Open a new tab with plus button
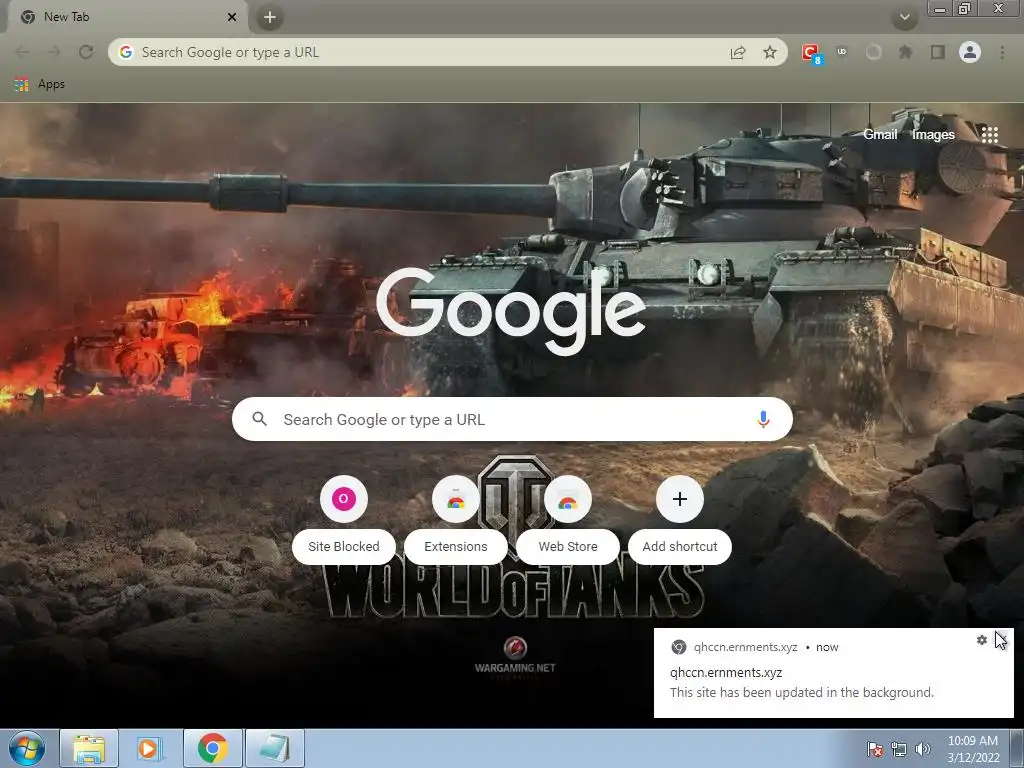 tap(270, 18)
